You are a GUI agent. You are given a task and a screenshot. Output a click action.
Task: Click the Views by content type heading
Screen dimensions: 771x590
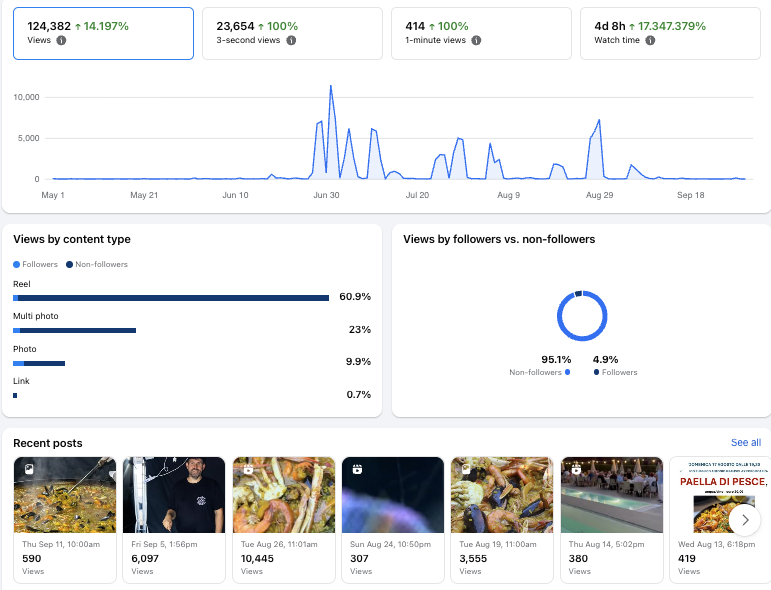(72, 239)
